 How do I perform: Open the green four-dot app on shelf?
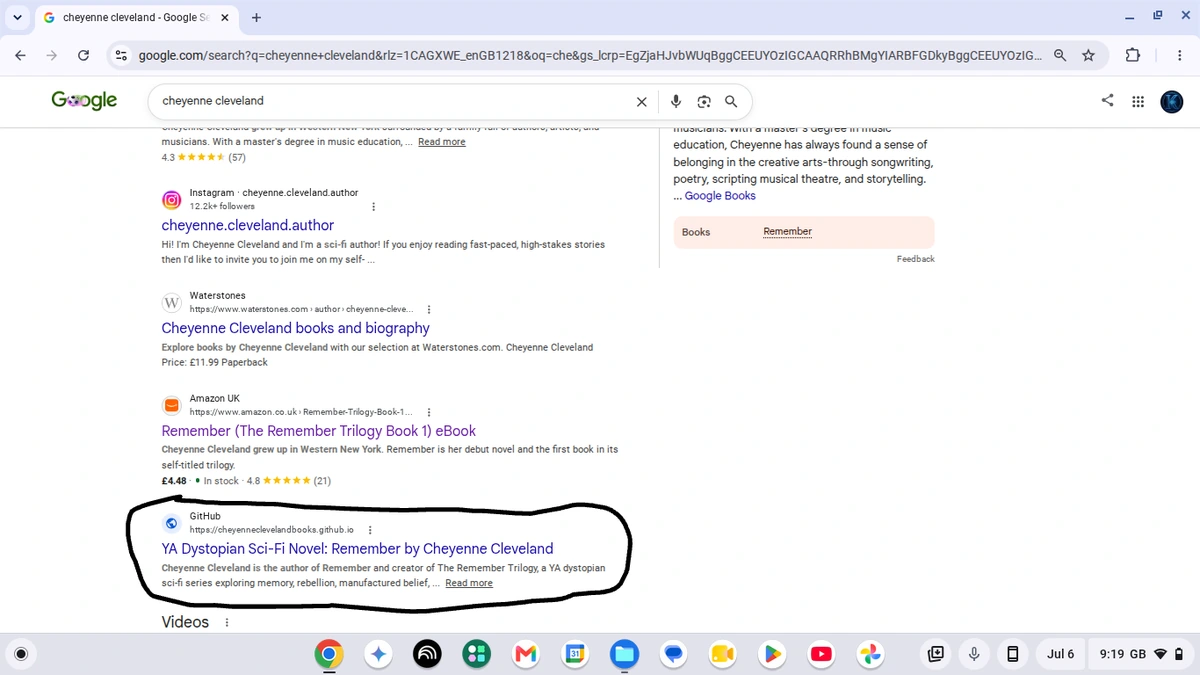[x=476, y=654]
